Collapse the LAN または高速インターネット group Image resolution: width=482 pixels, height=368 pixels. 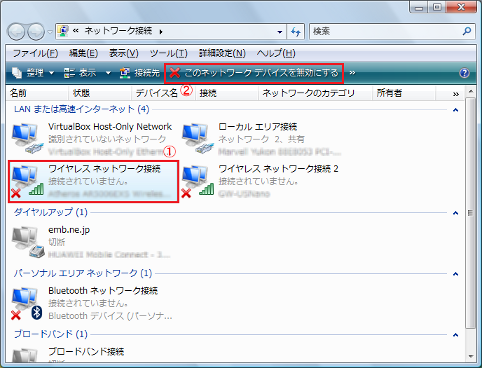(x=456, y=110)
